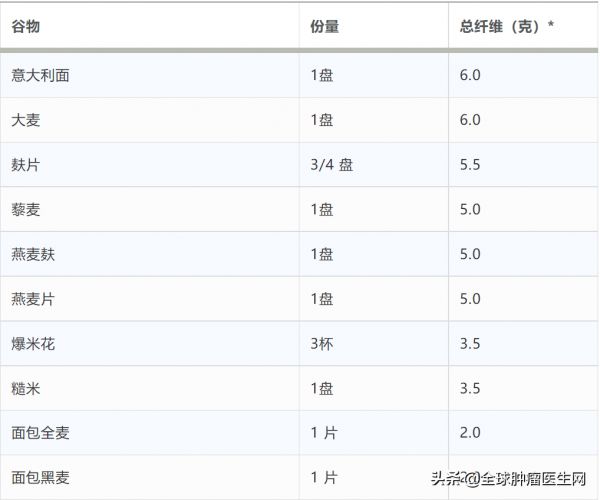Viewport: 600px width, 500px height.
Task: Select the 面包全麦 row label
Action: [x=40, y=433]
